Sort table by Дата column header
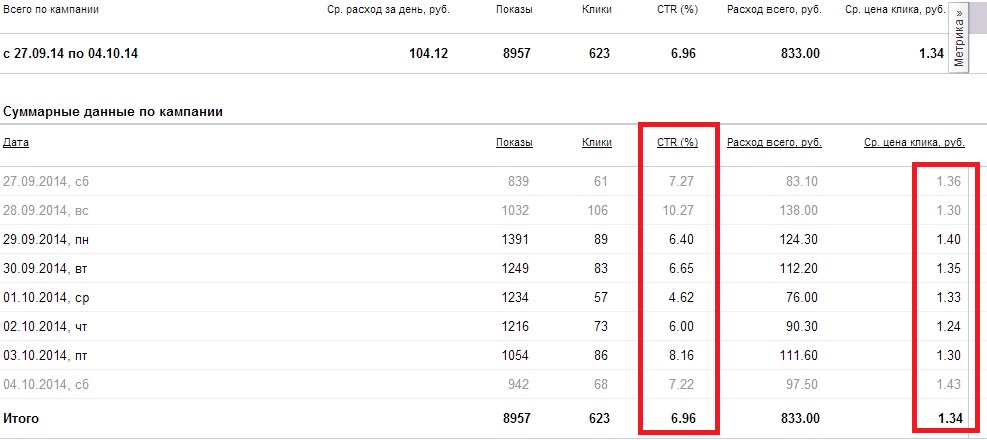Image resolution: width=987 pixels, height=440 pixels. 16,143
